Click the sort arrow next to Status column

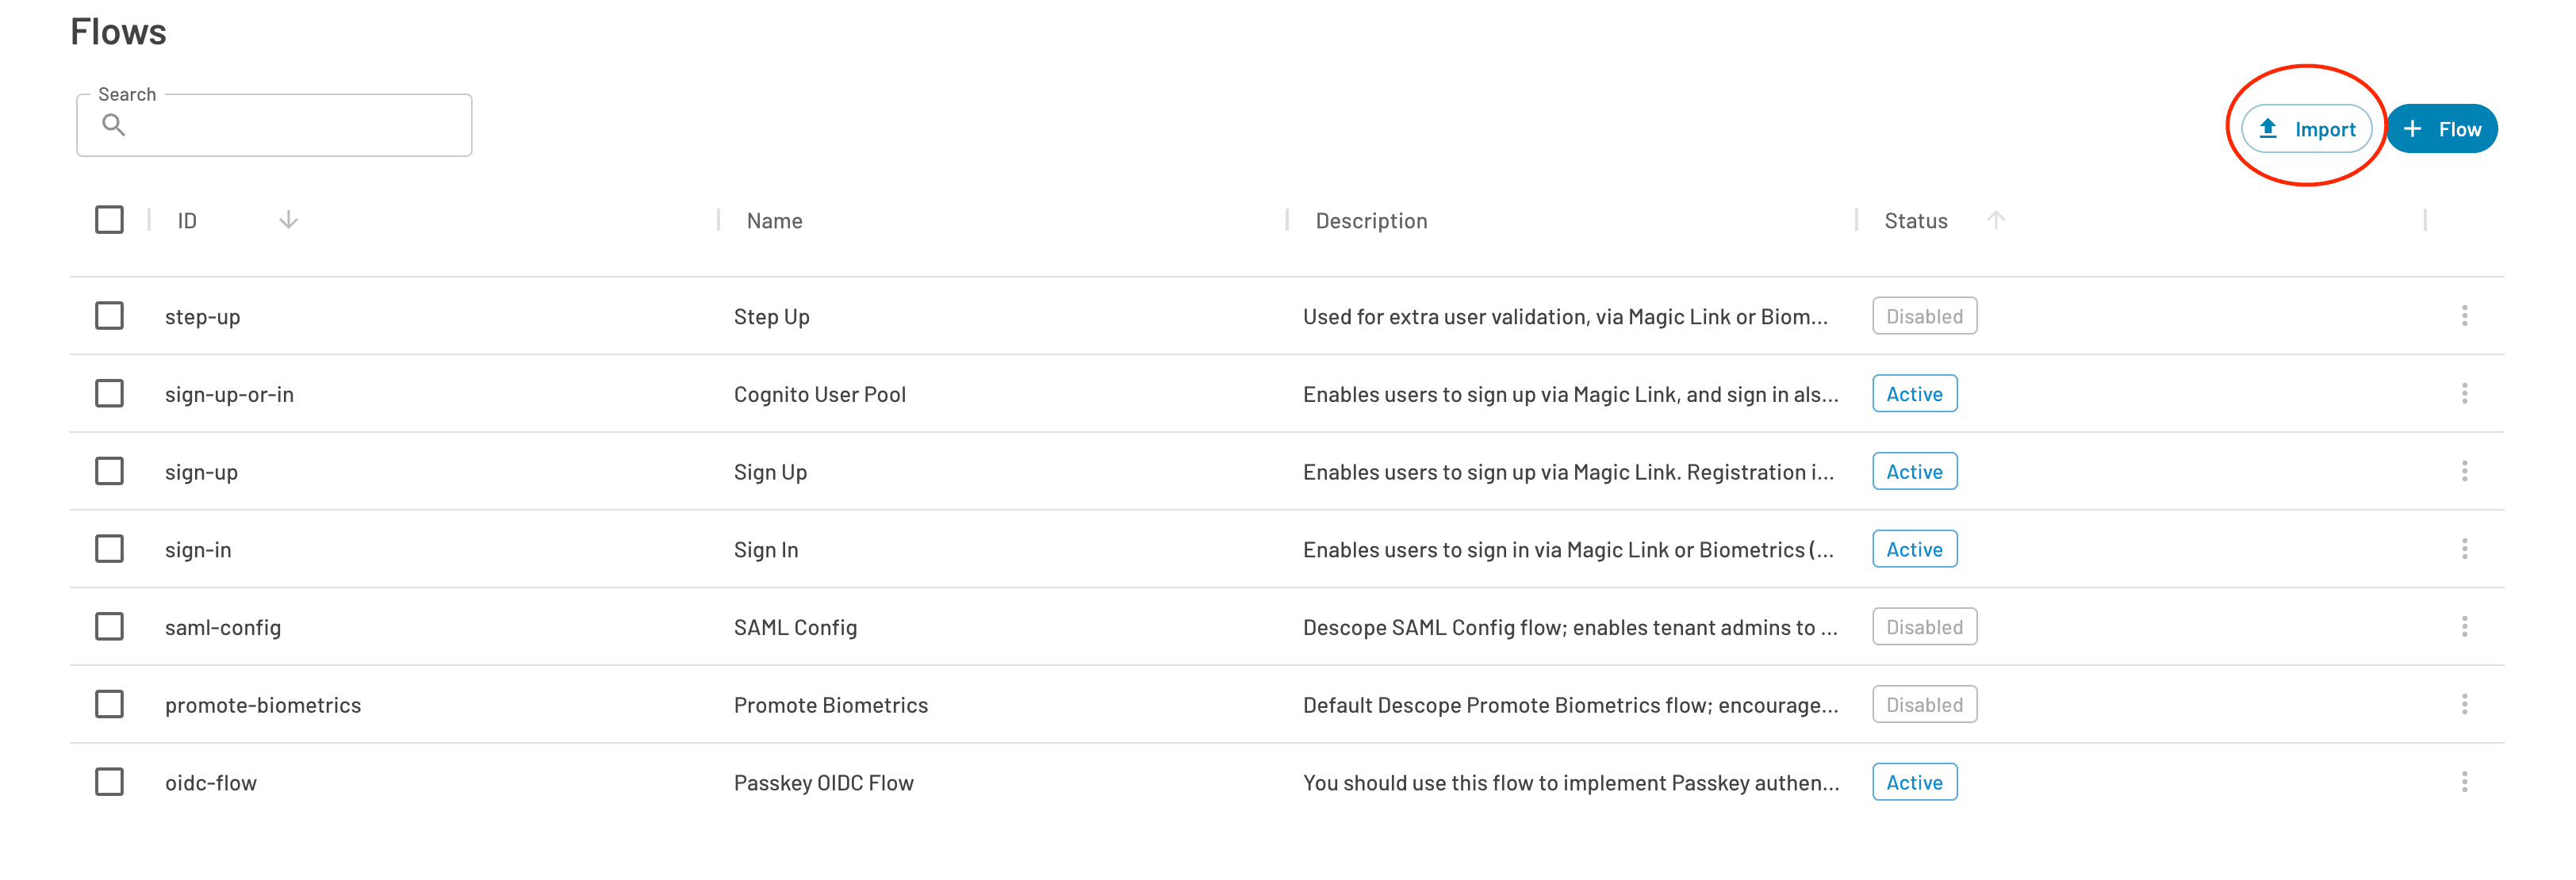[1996, 220]
